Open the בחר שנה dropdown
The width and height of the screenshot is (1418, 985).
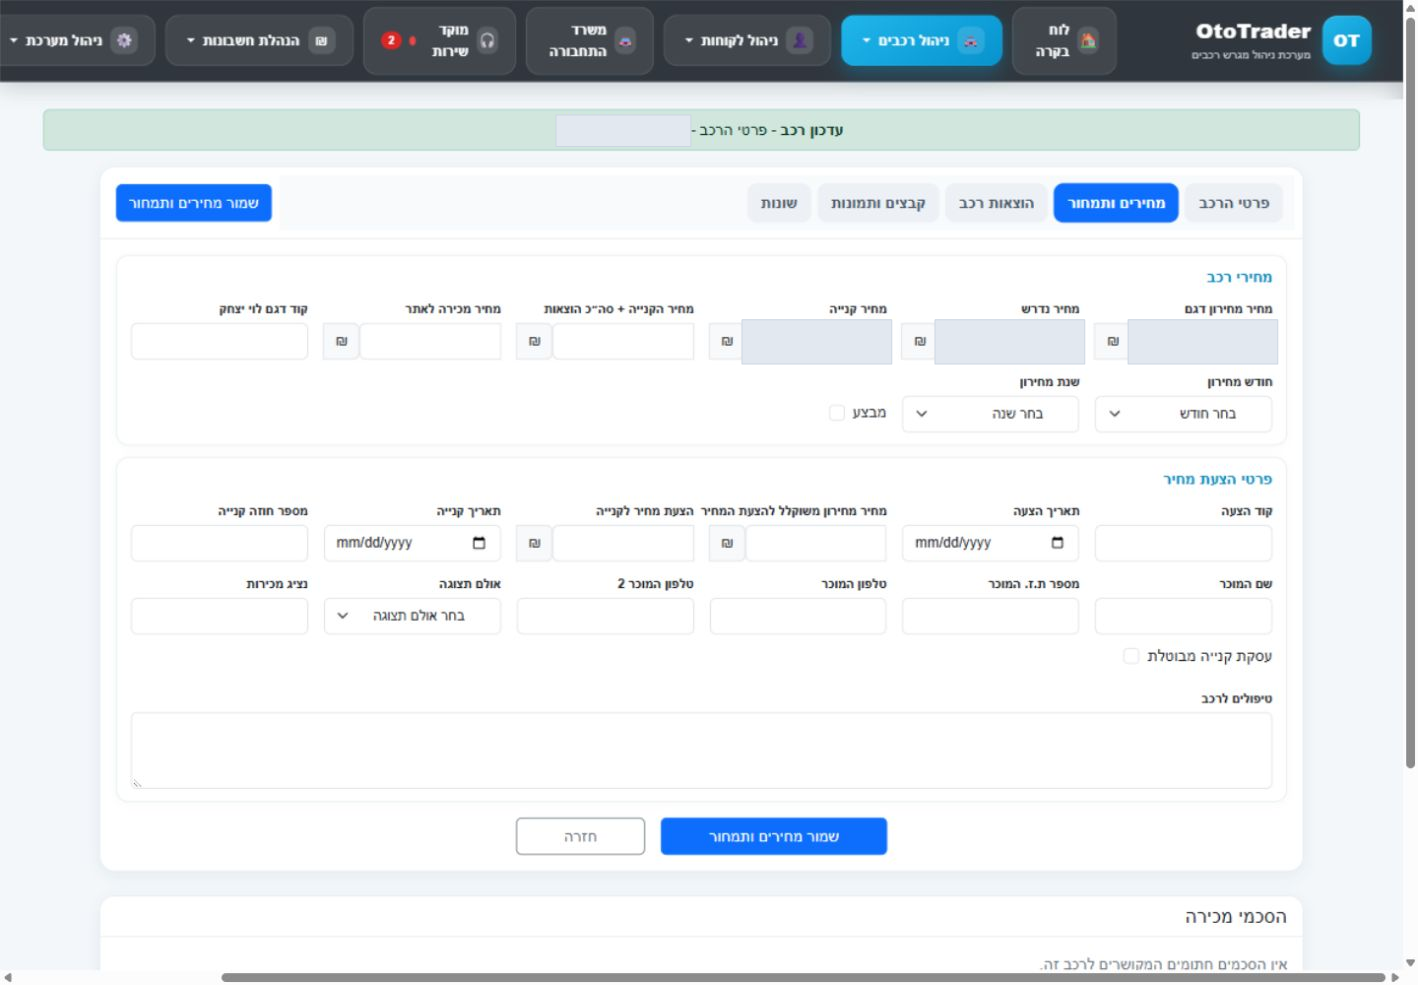(x=990, y=414)
